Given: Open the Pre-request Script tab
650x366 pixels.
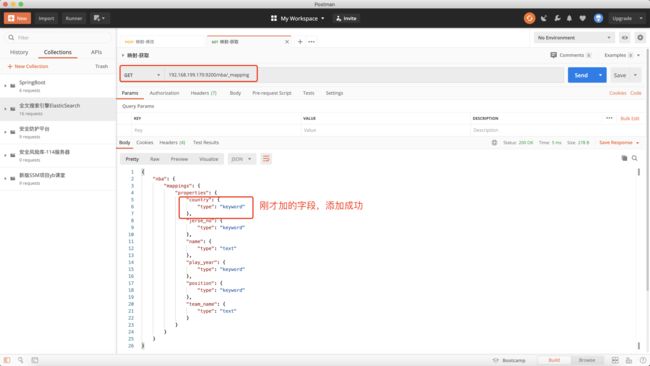Looking at the screenshot, I should click(x=272, y=93).
